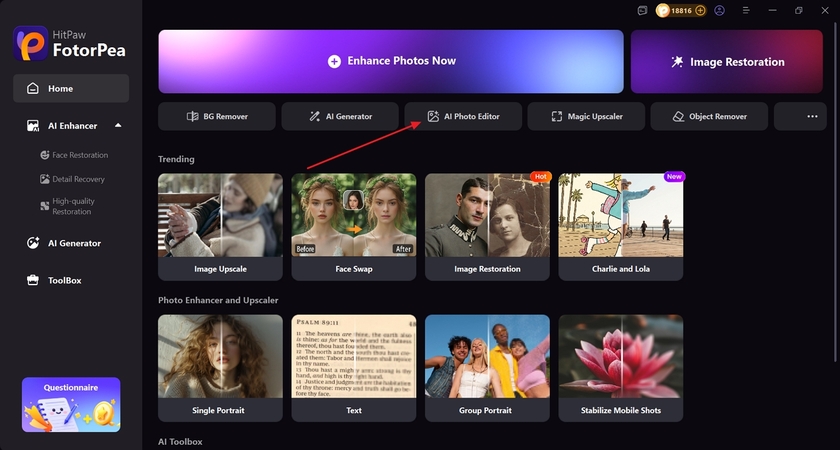Select Face Restoration in the sidebar

tap(74, 155)
